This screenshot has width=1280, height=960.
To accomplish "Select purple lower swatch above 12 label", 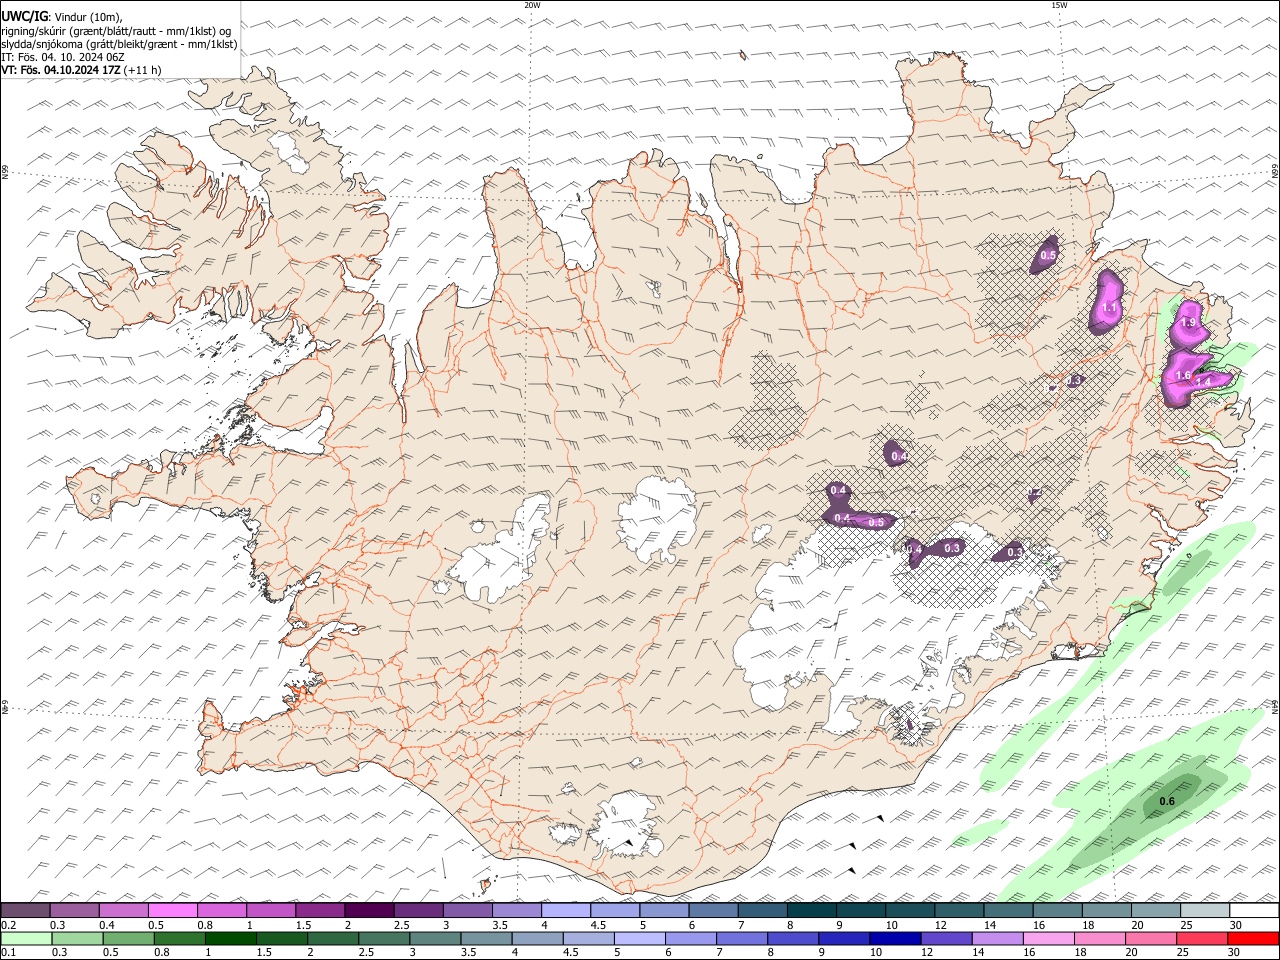I will pyautogui.click(x=945, y=939).
